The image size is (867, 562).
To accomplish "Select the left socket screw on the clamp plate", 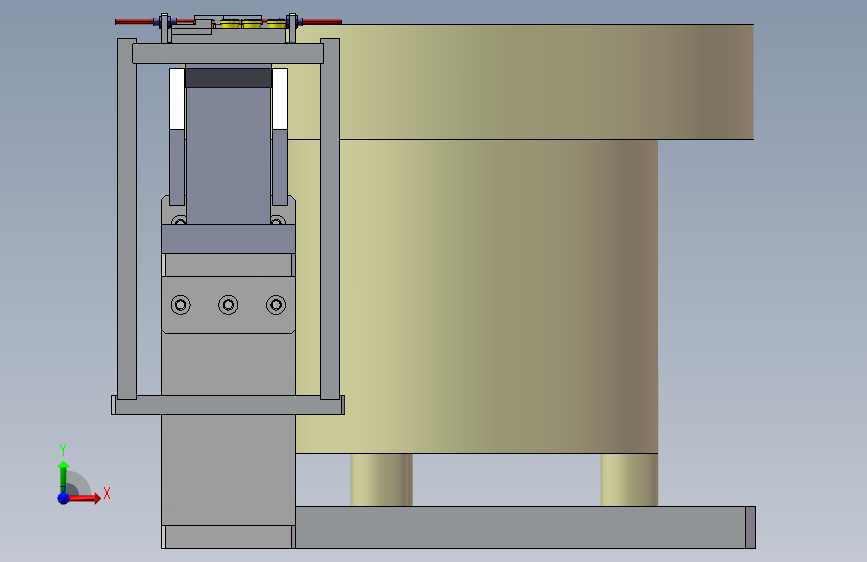I will [x=181, y=305].
